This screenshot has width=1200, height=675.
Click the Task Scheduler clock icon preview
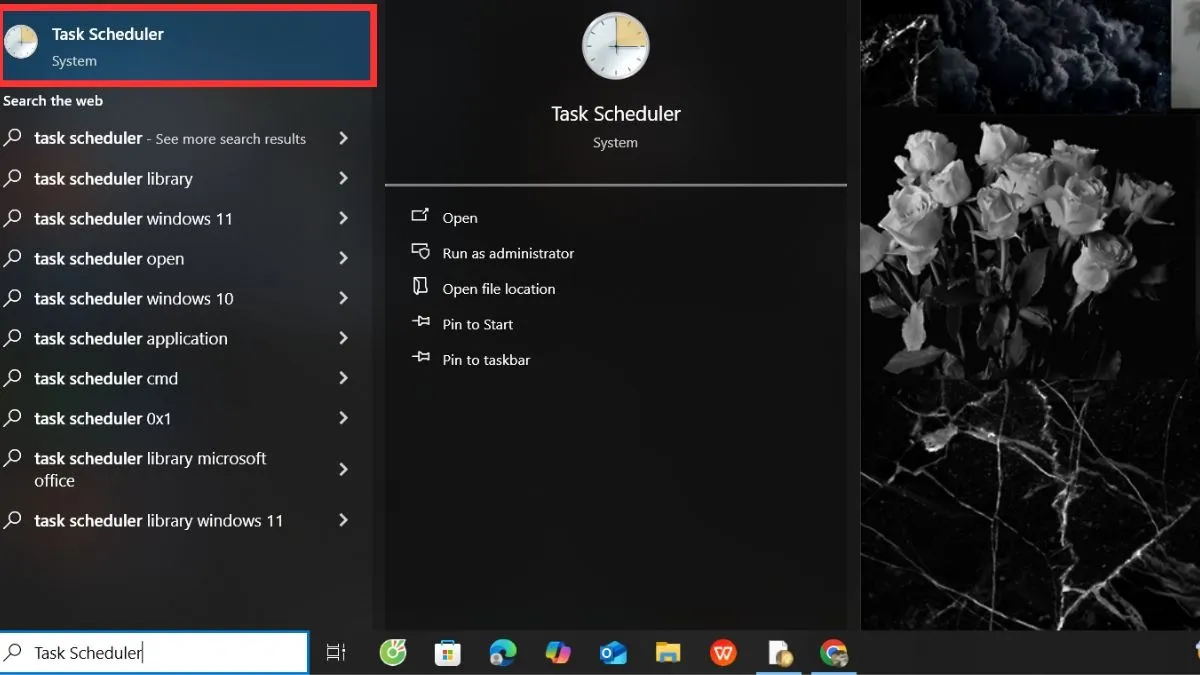615,46
